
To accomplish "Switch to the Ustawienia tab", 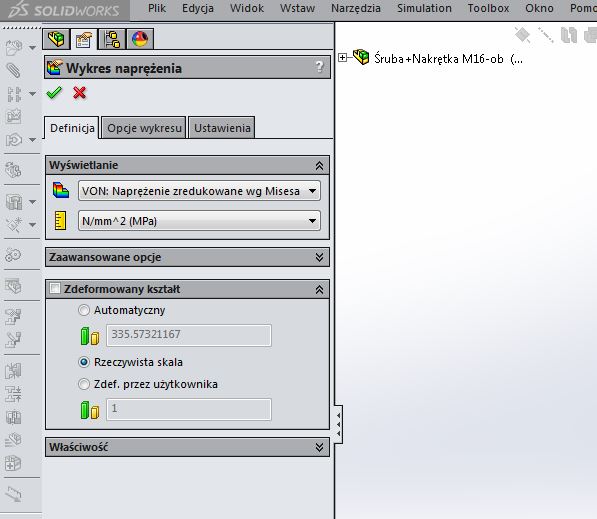I will [222, 128].
